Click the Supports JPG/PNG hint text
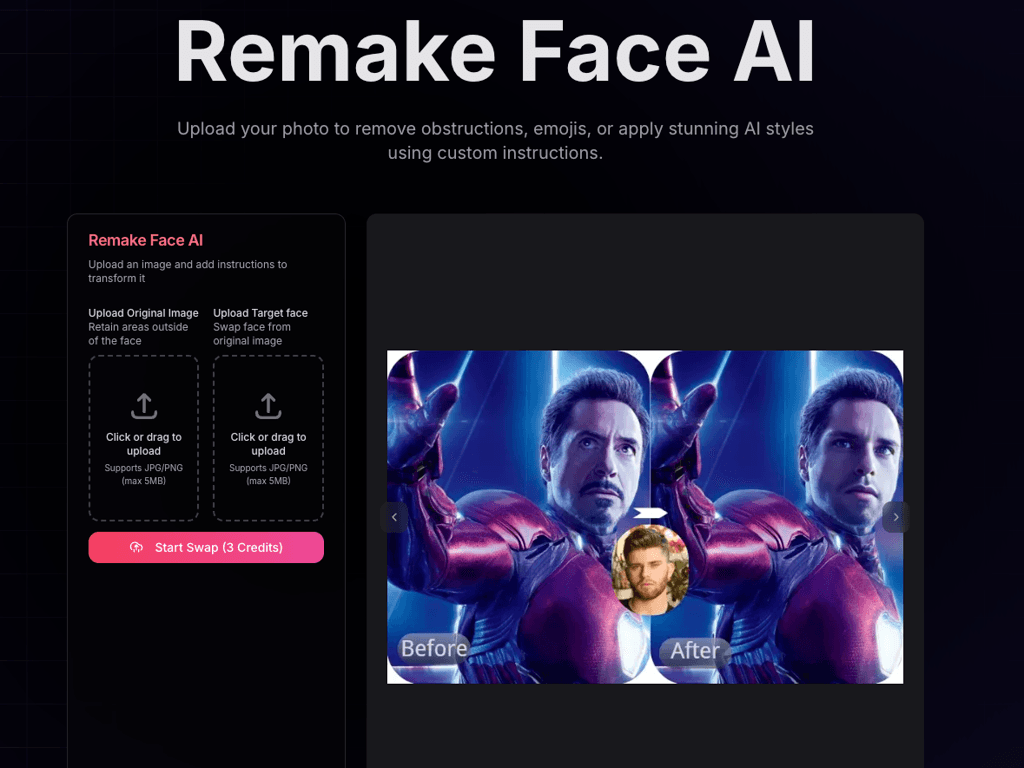 click(143, 466)
